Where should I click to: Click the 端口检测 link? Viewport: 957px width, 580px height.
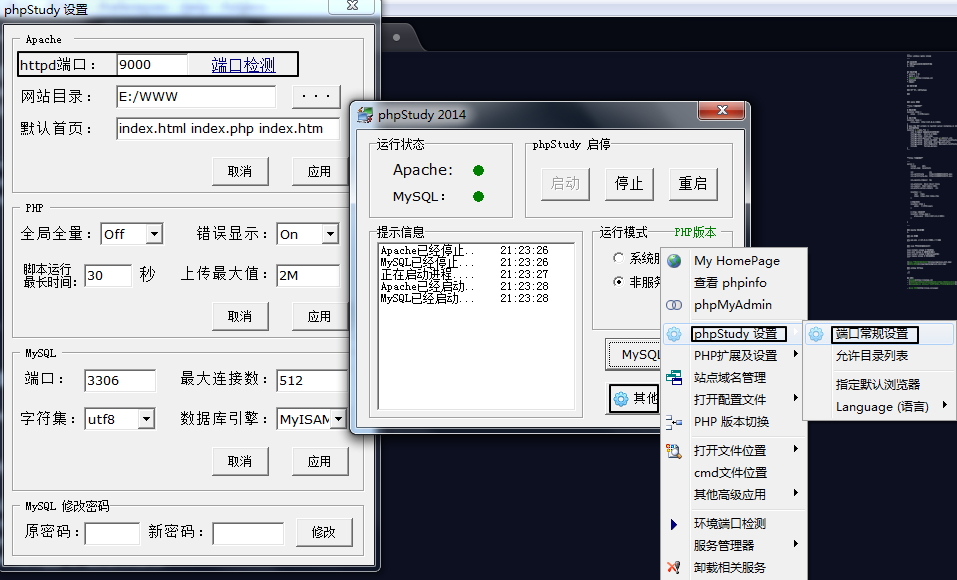[244, 65]
